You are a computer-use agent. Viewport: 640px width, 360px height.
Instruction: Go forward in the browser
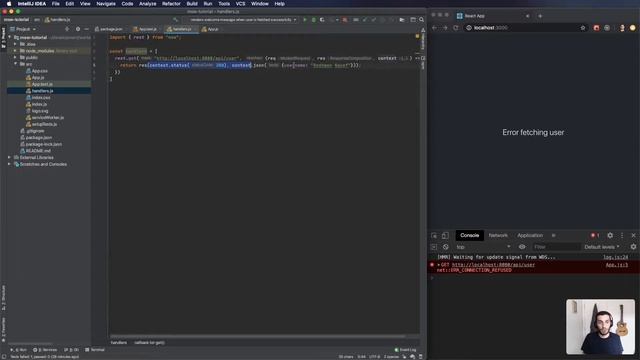point(445,28)
